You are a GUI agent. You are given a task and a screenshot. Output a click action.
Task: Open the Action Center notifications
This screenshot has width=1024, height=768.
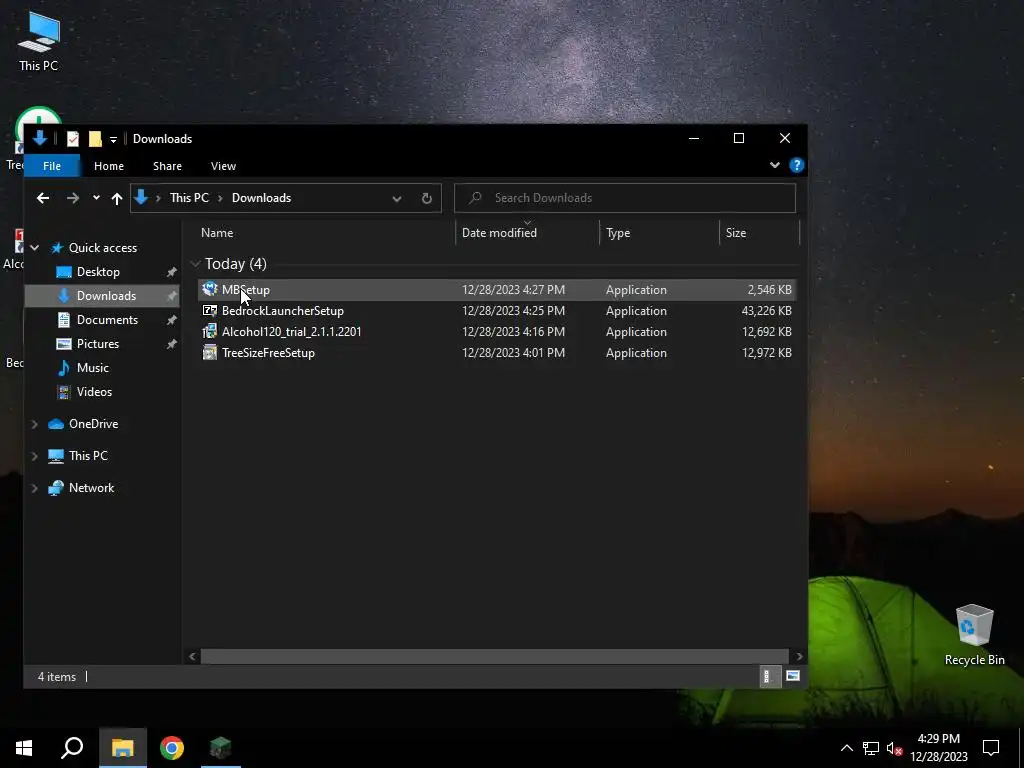(x=991, y=748)
